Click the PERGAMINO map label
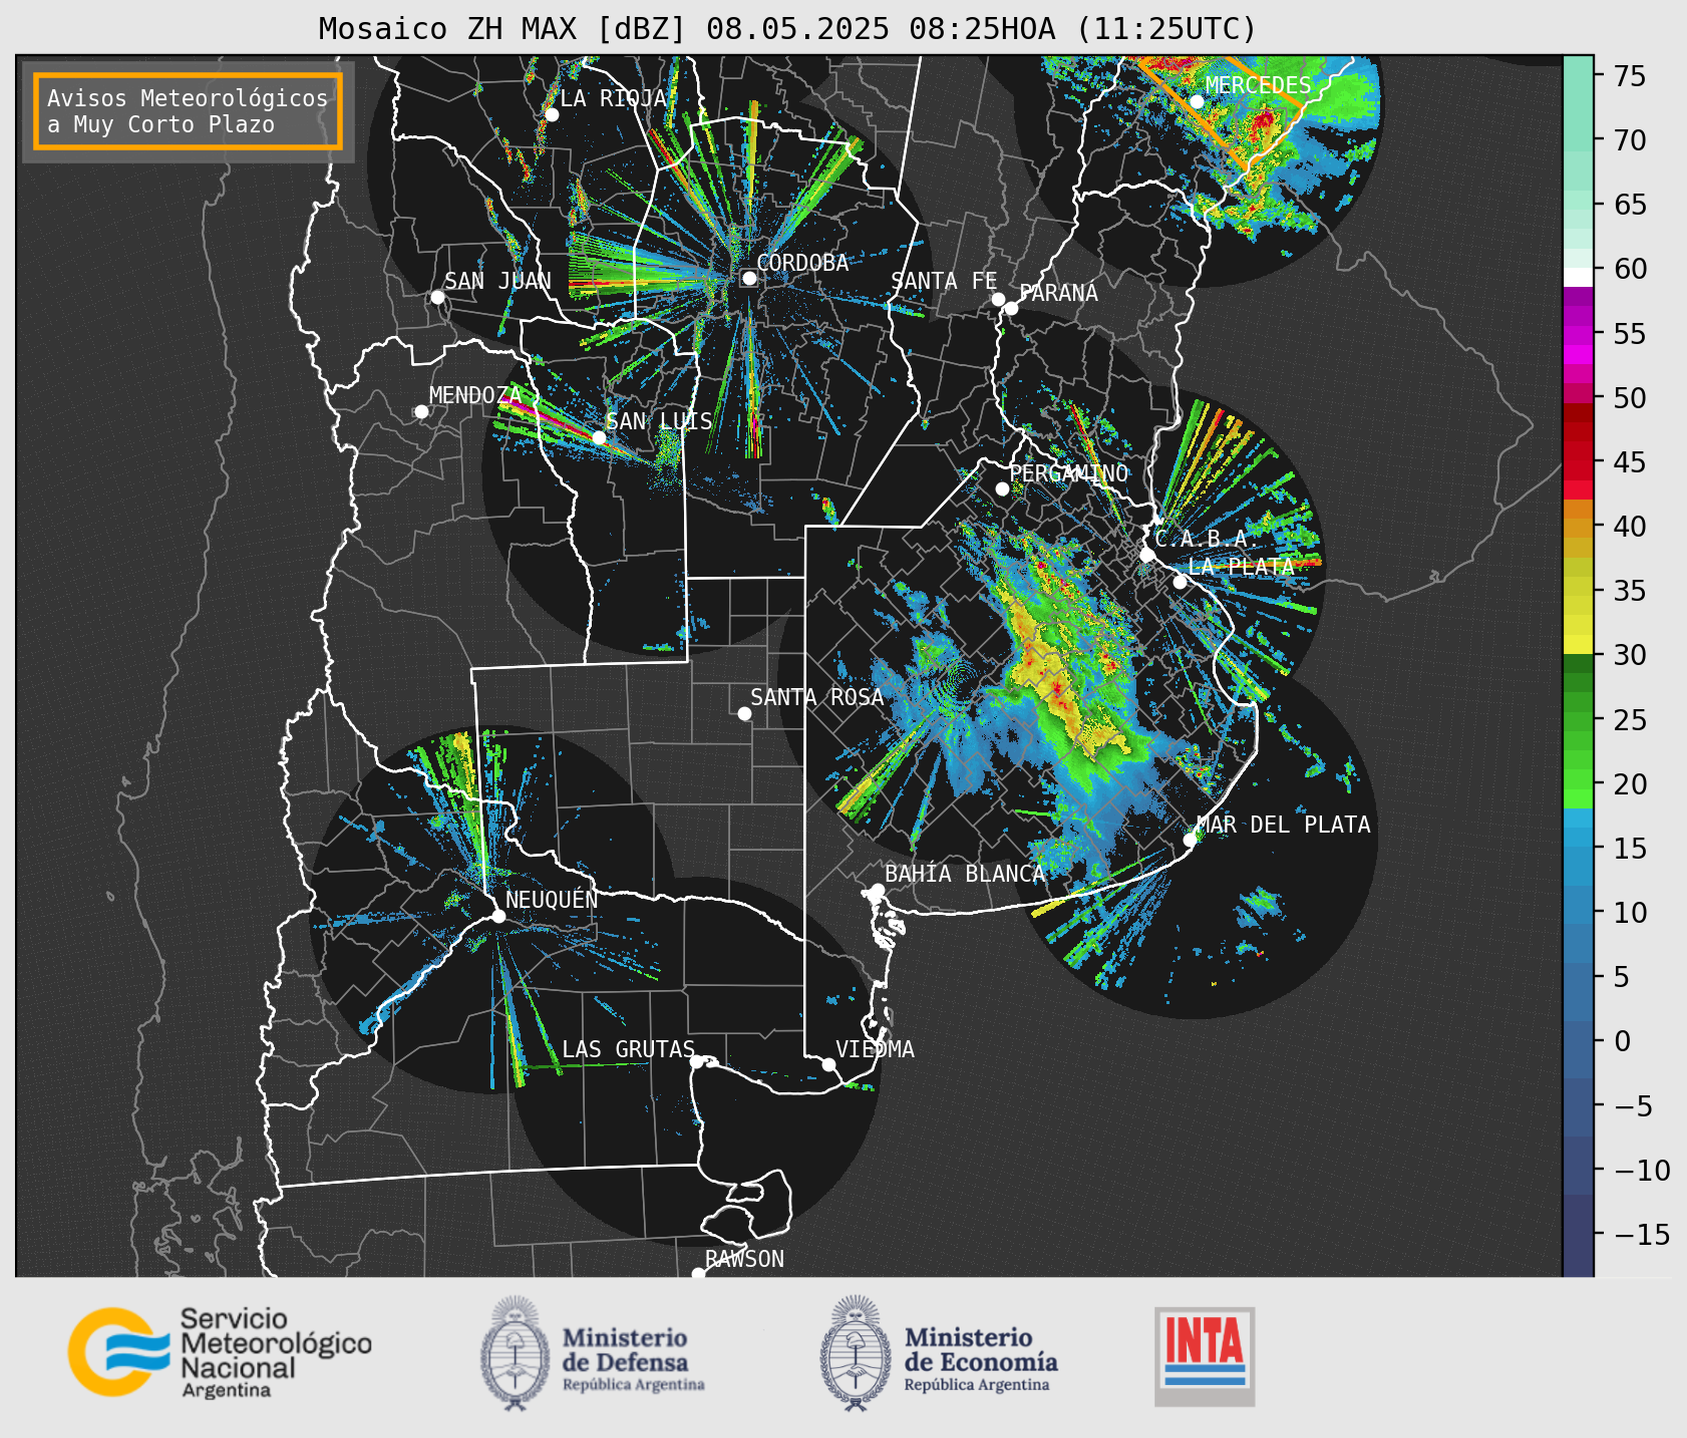1687x1438 pixels. click(1069, 473)
